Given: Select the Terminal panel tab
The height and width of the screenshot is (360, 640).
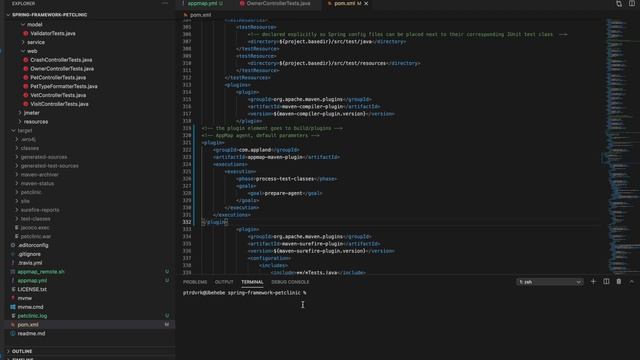Looking at the screenshot, I should click(x=252, y=282).
